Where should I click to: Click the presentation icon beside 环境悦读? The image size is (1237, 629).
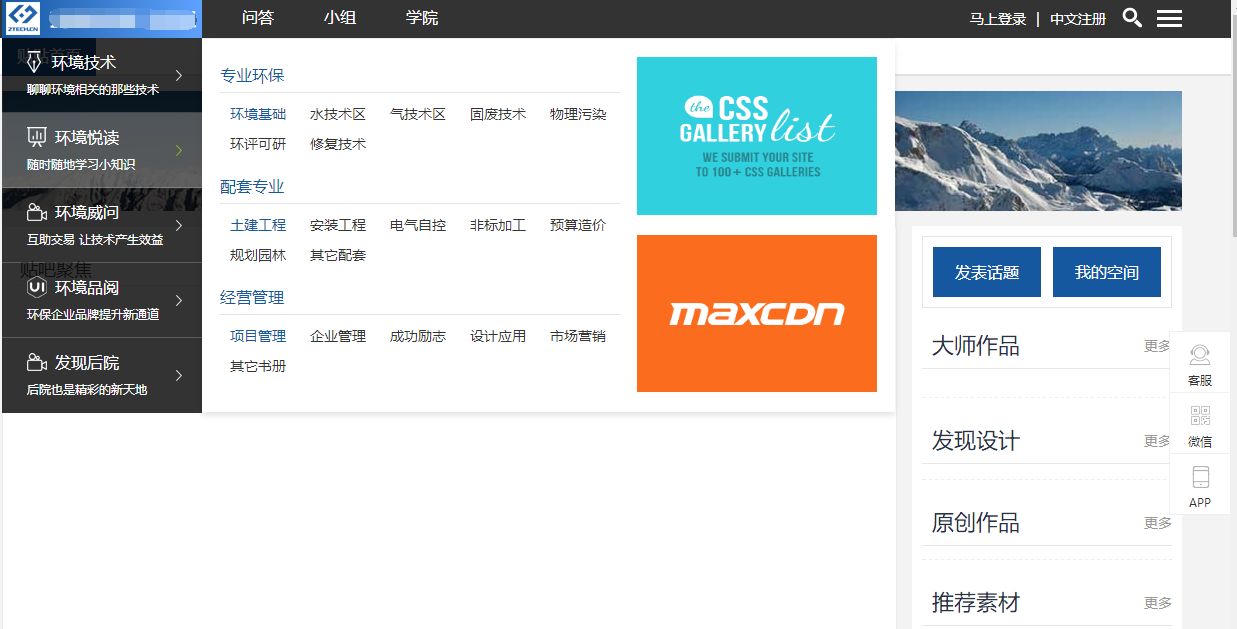pyautogui.click(x=37, y=137)
